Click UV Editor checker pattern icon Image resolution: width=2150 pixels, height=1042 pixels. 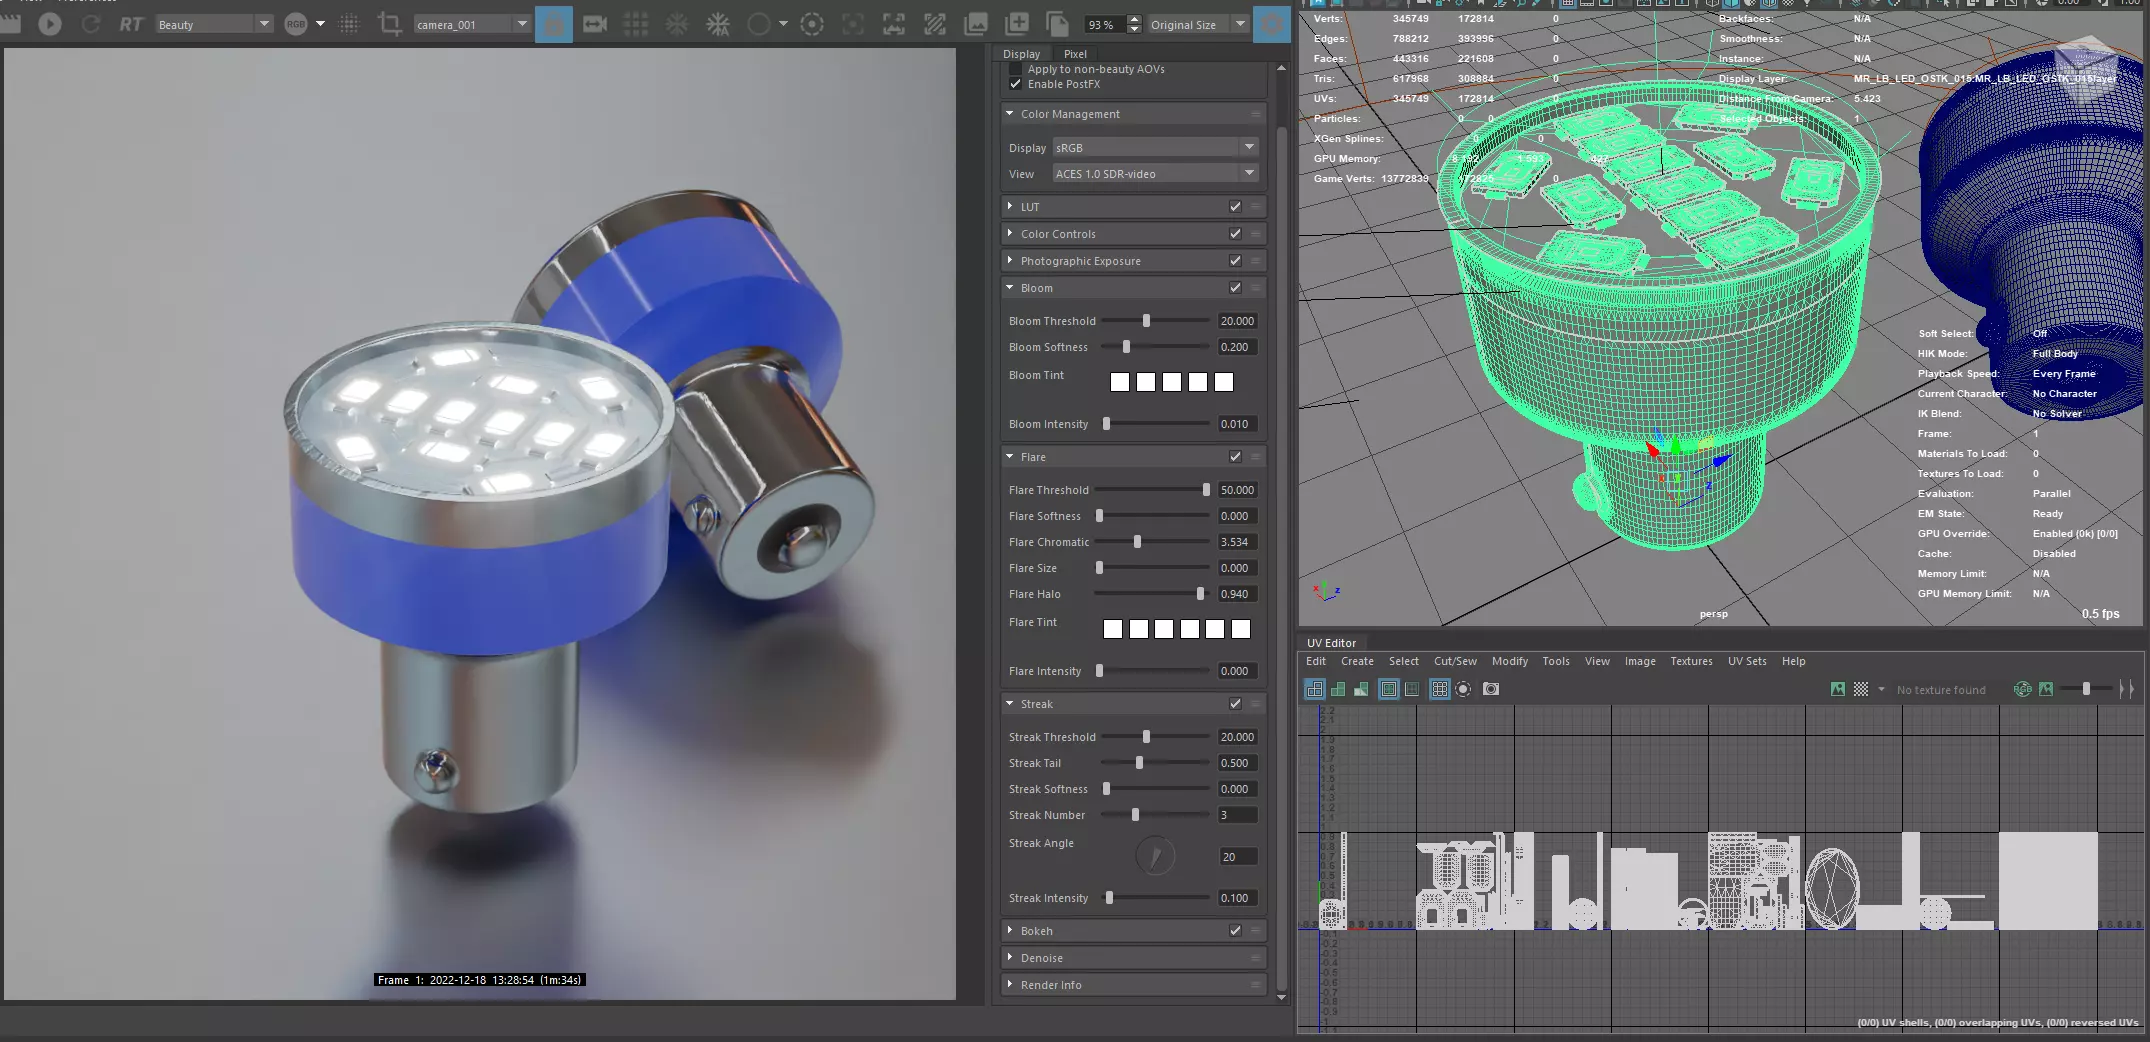point(1861,689)
